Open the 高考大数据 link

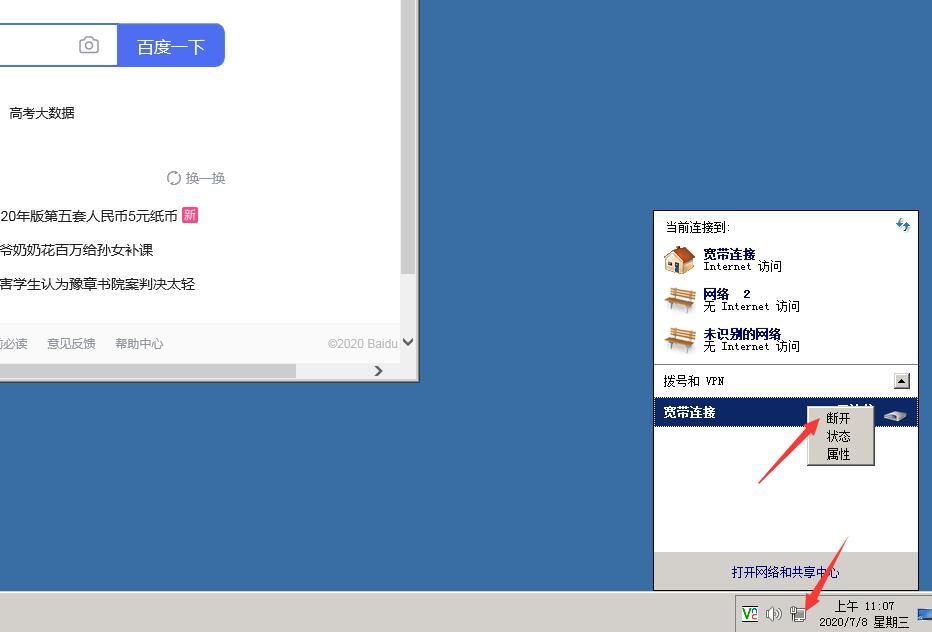coord(42,113)
